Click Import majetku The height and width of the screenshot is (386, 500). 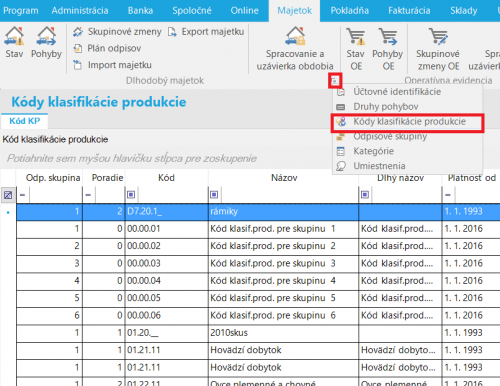(112, 65)
